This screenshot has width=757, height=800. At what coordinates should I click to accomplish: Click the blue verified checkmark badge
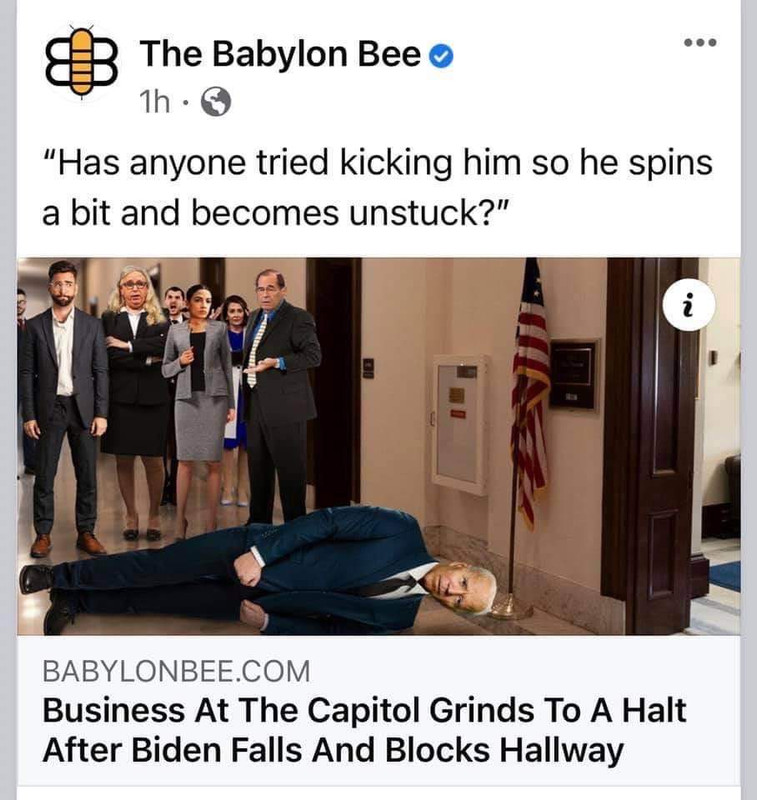[x=441, y=56]
